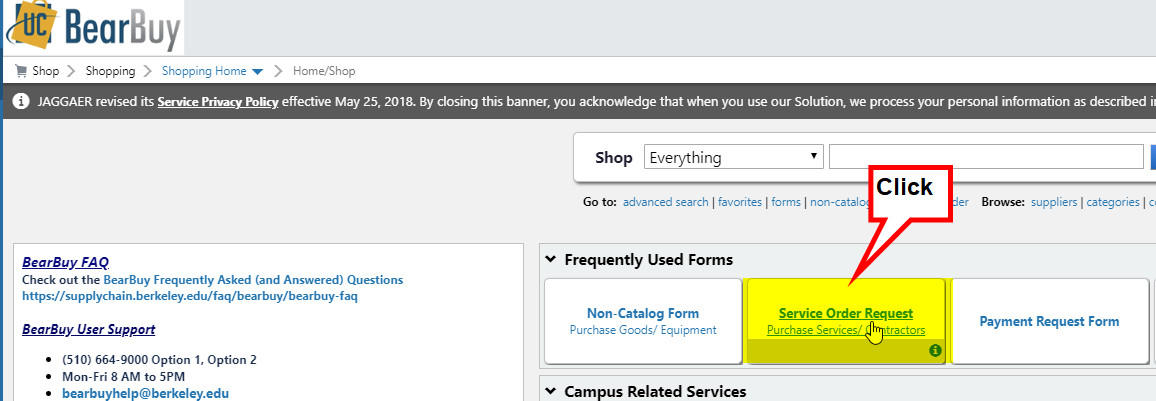The width and height of the screenshot is (1156, 401).
Task: Go to the forms link
Action: (786, 202)
